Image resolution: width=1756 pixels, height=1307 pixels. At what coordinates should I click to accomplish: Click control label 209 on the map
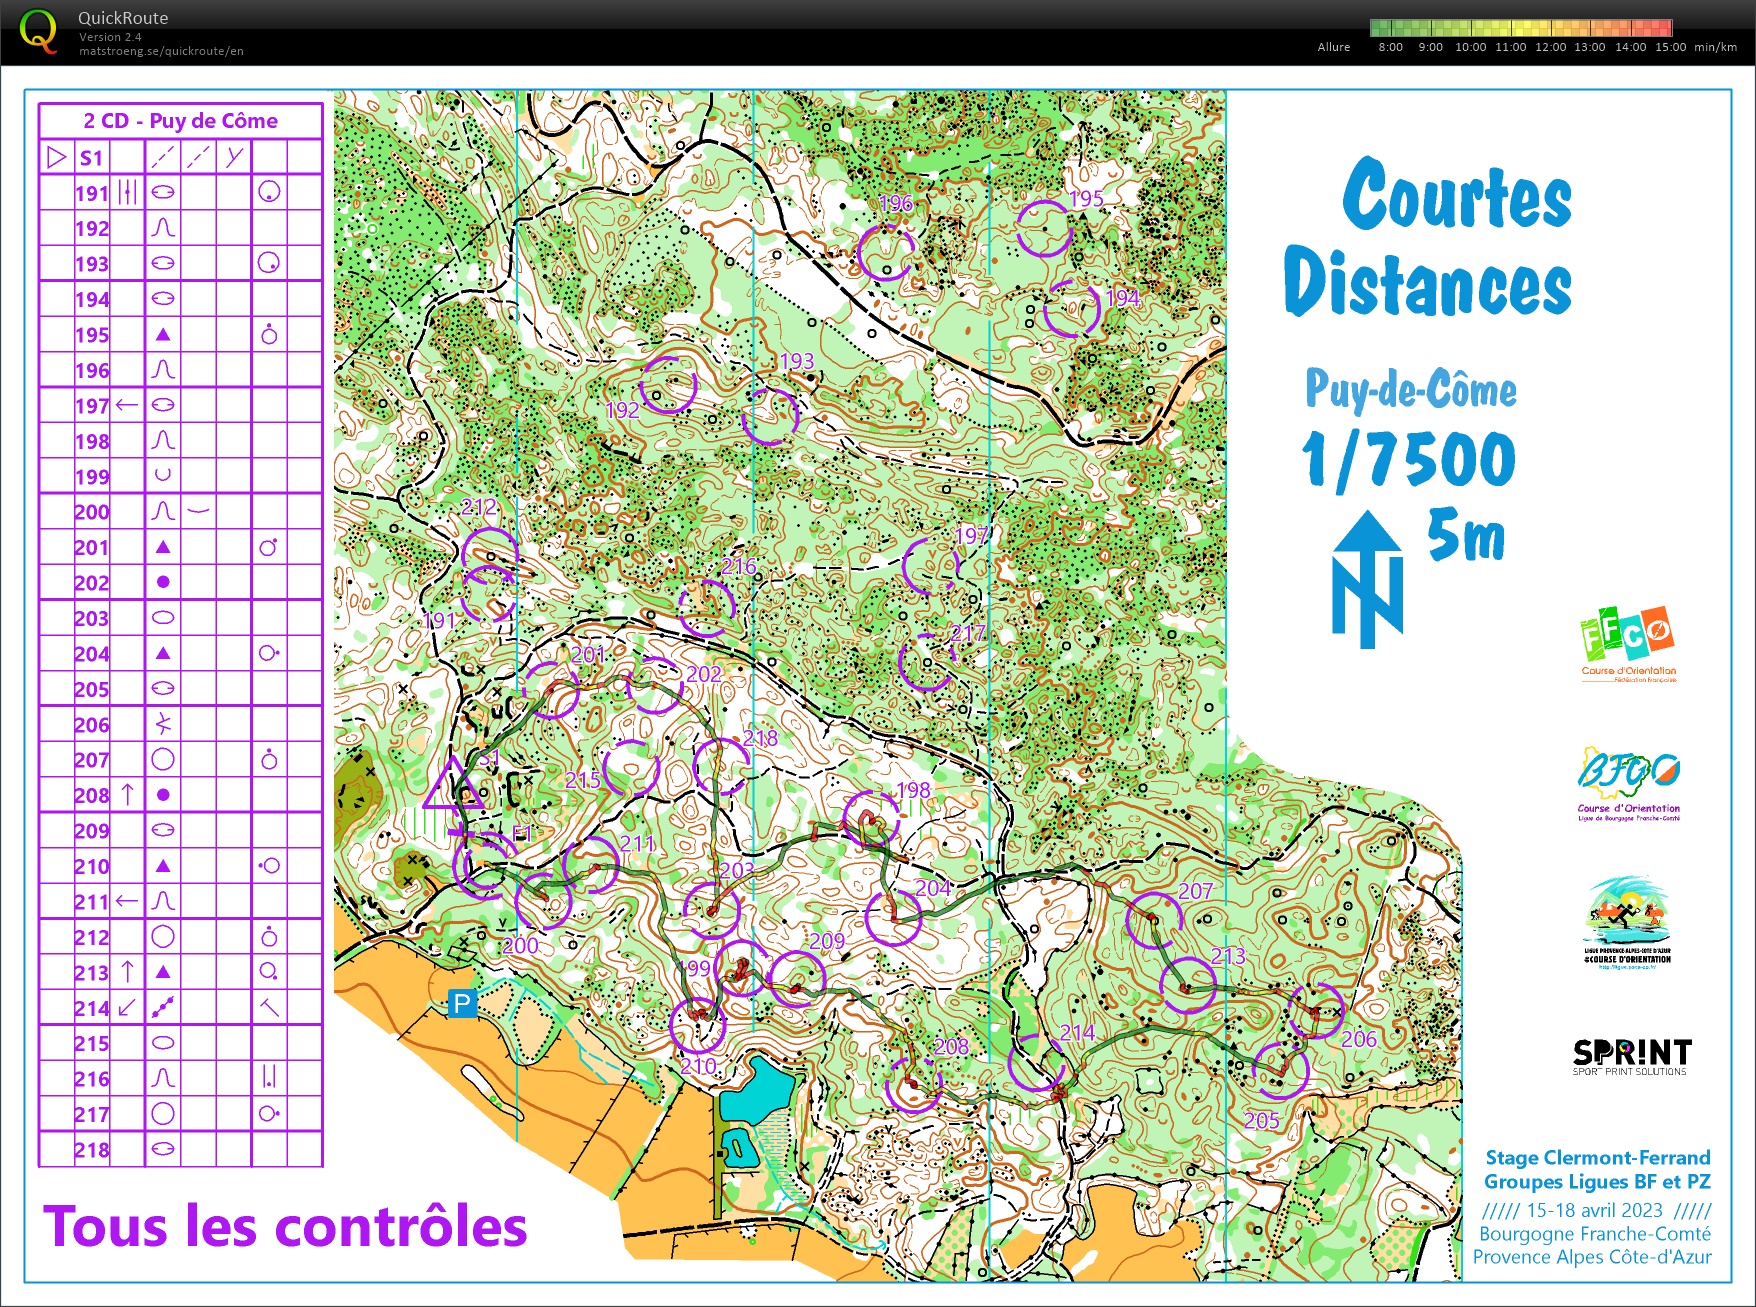click(827, 940)
